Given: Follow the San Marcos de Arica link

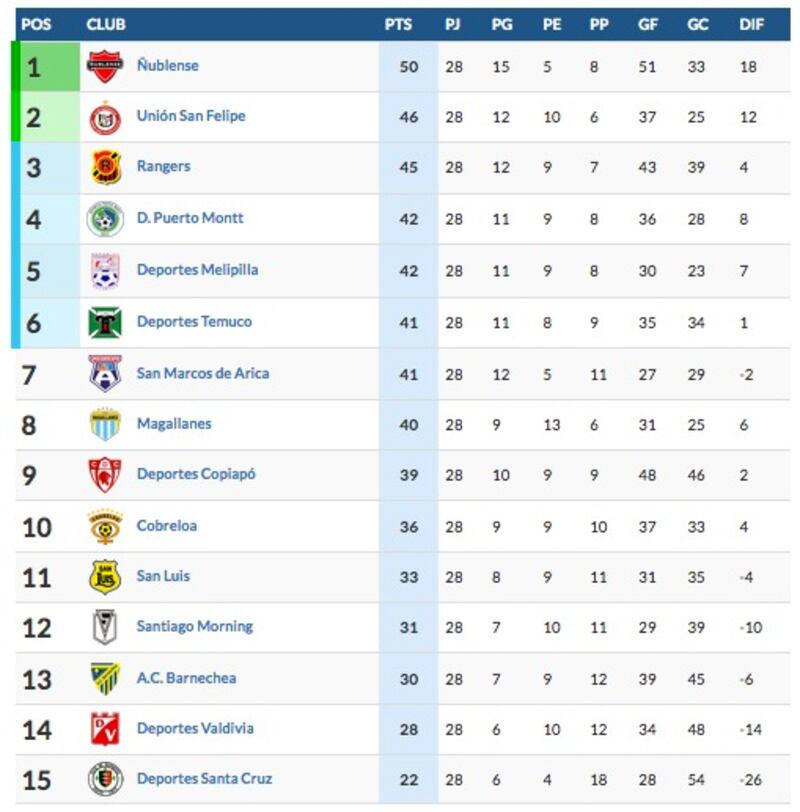Looking at the screenshot, I should coord(202,373).
